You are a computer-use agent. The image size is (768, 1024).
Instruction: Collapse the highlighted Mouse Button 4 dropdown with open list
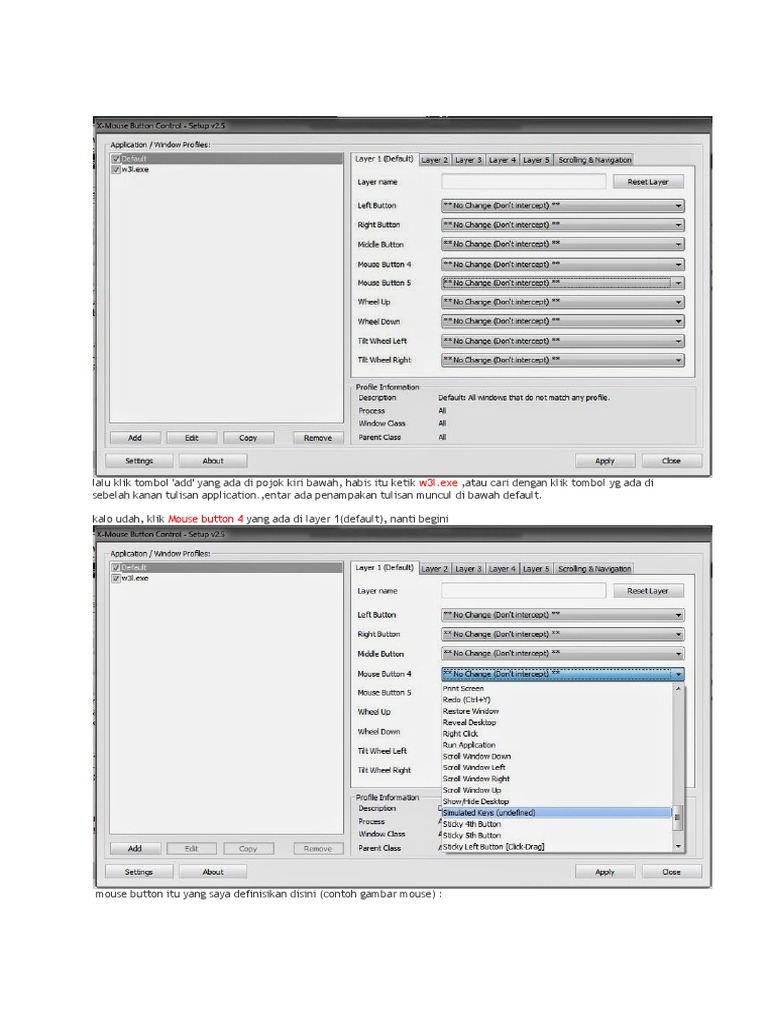coord(562,674)
